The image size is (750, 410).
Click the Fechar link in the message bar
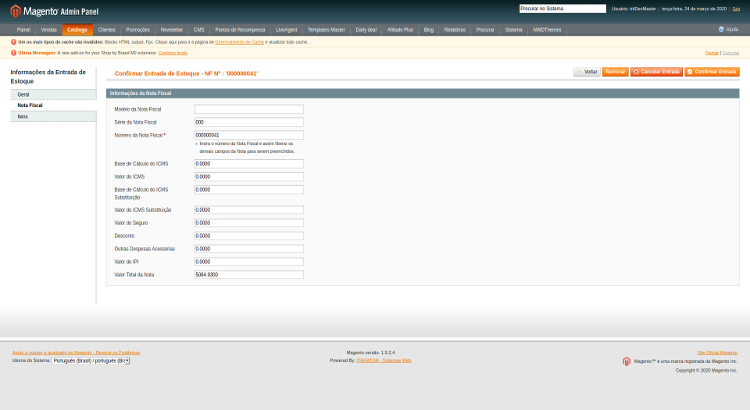[712, 53]
